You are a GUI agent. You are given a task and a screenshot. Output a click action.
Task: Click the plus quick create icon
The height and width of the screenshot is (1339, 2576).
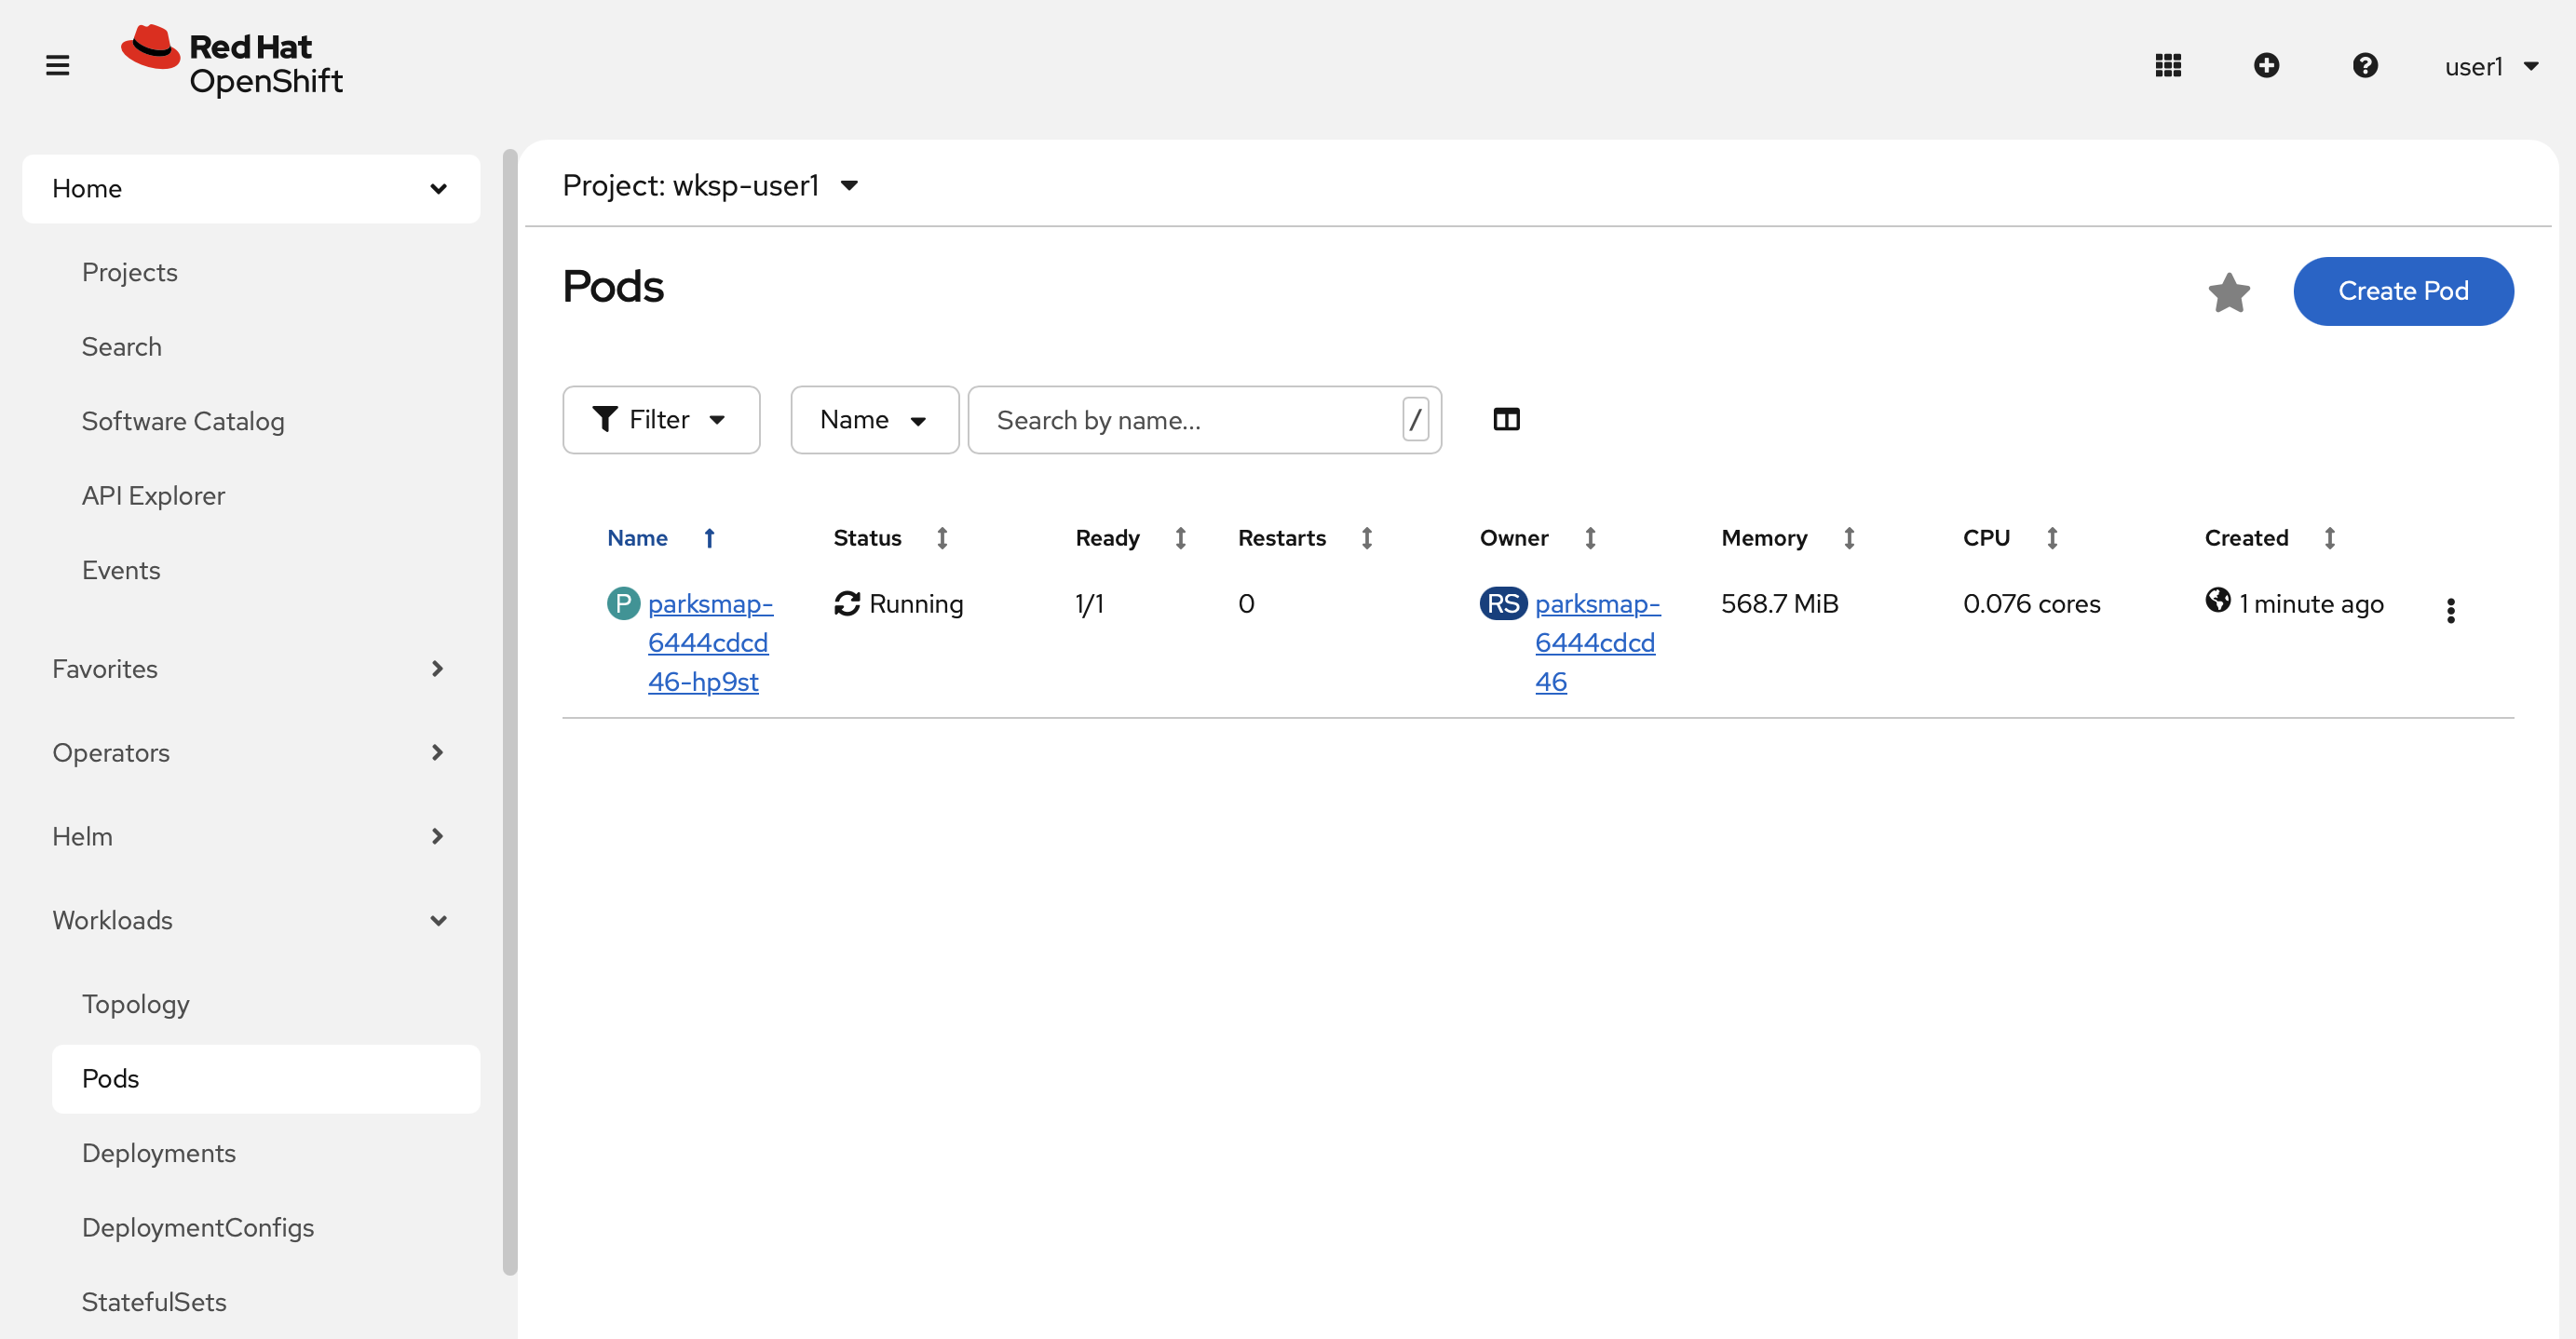pos(2265,66)
